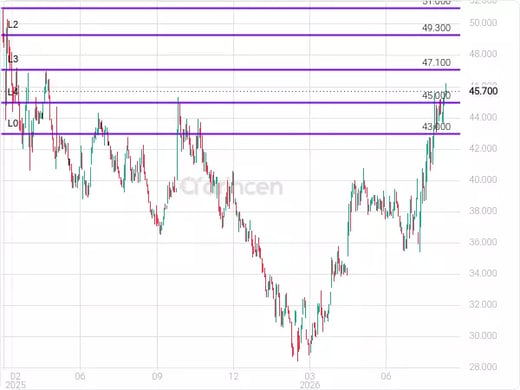Click the 32.000 price axis value

pyautogui.click(x=483, y=305)
